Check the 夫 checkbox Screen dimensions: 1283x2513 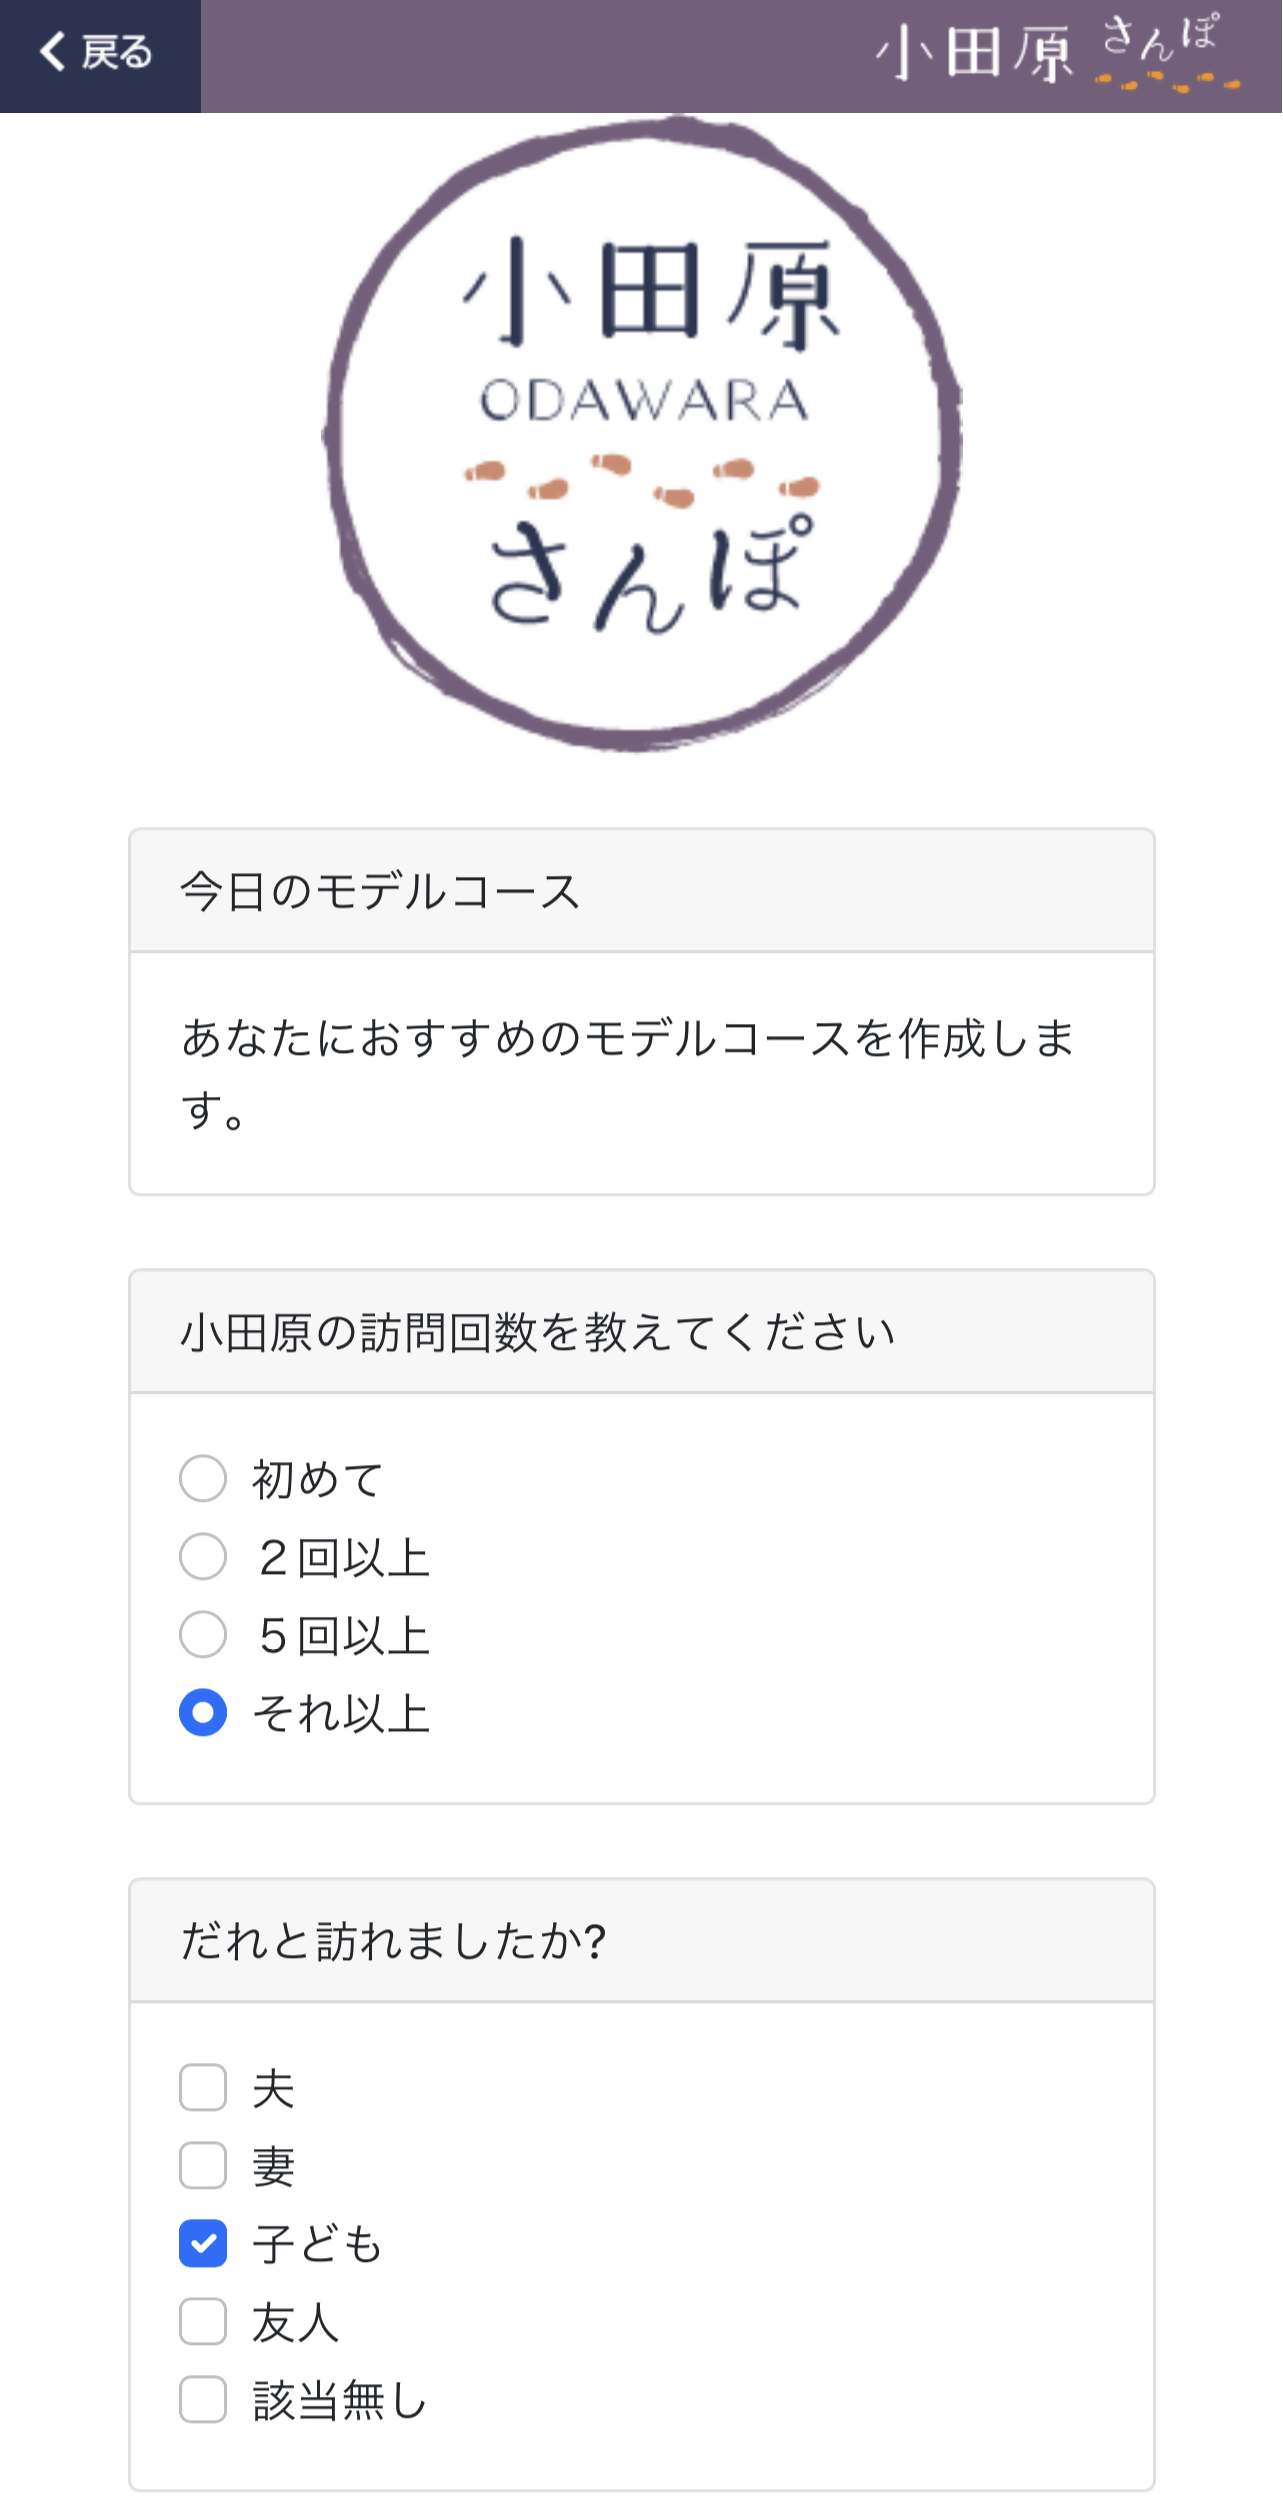(203, 2088)
